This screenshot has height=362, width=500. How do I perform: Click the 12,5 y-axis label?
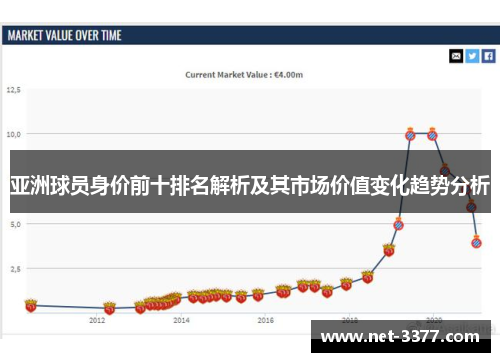tap(14, 90)
